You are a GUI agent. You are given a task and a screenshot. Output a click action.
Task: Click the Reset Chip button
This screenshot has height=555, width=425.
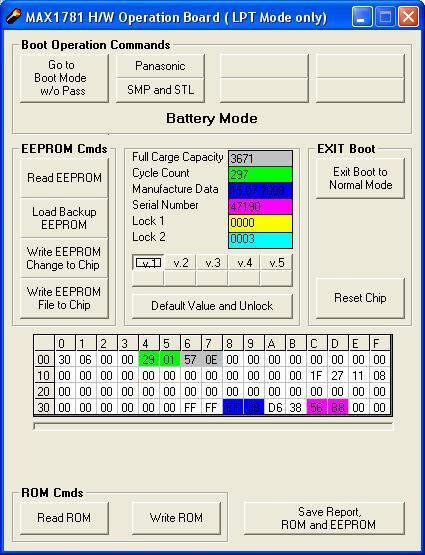pyautogui.click(x=360, y=298)
